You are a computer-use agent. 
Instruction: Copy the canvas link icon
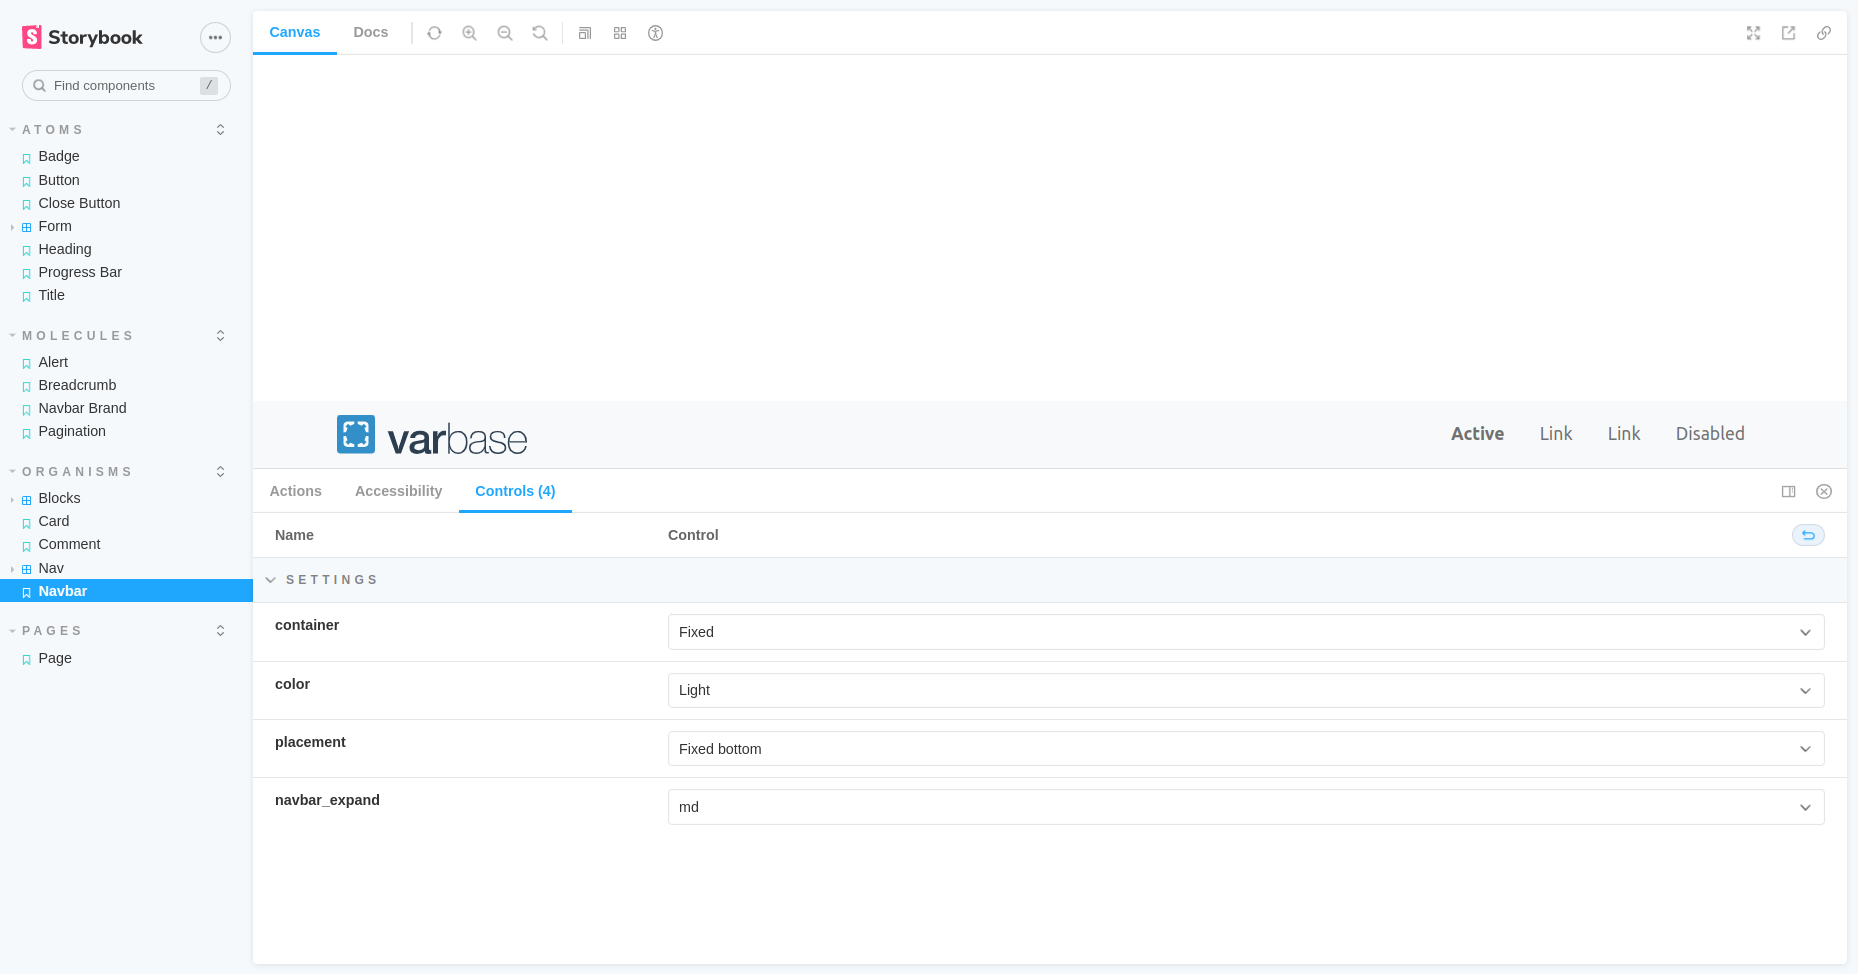(x=1824, y=33)
